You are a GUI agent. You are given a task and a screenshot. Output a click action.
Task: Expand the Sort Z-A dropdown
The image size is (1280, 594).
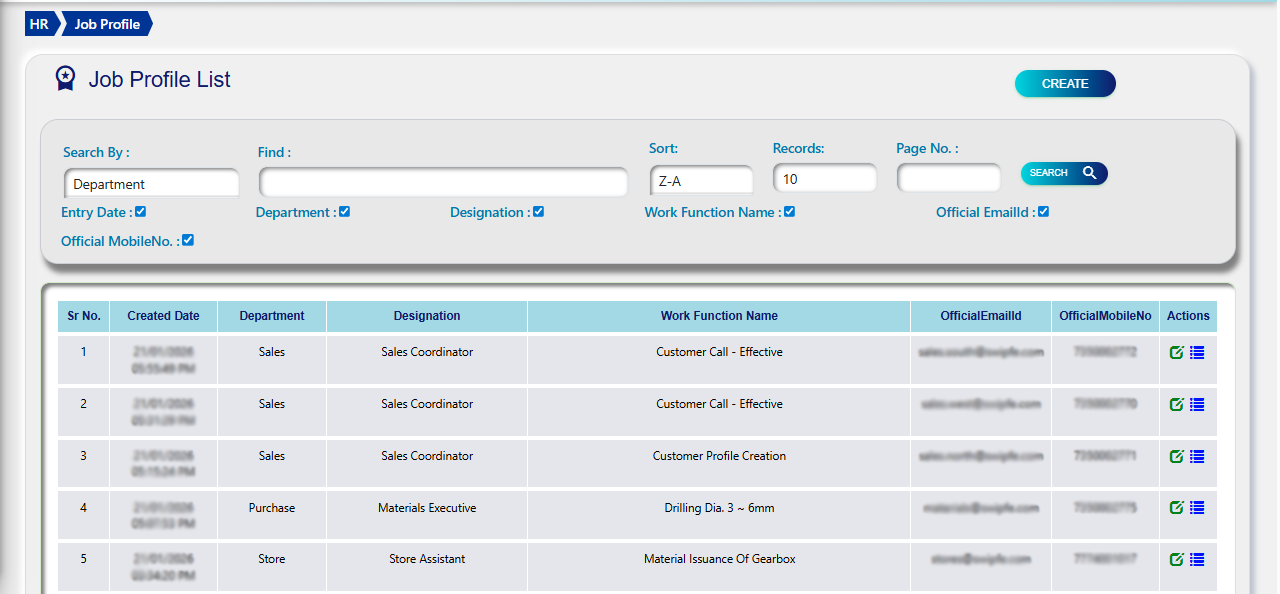[701, 181]
